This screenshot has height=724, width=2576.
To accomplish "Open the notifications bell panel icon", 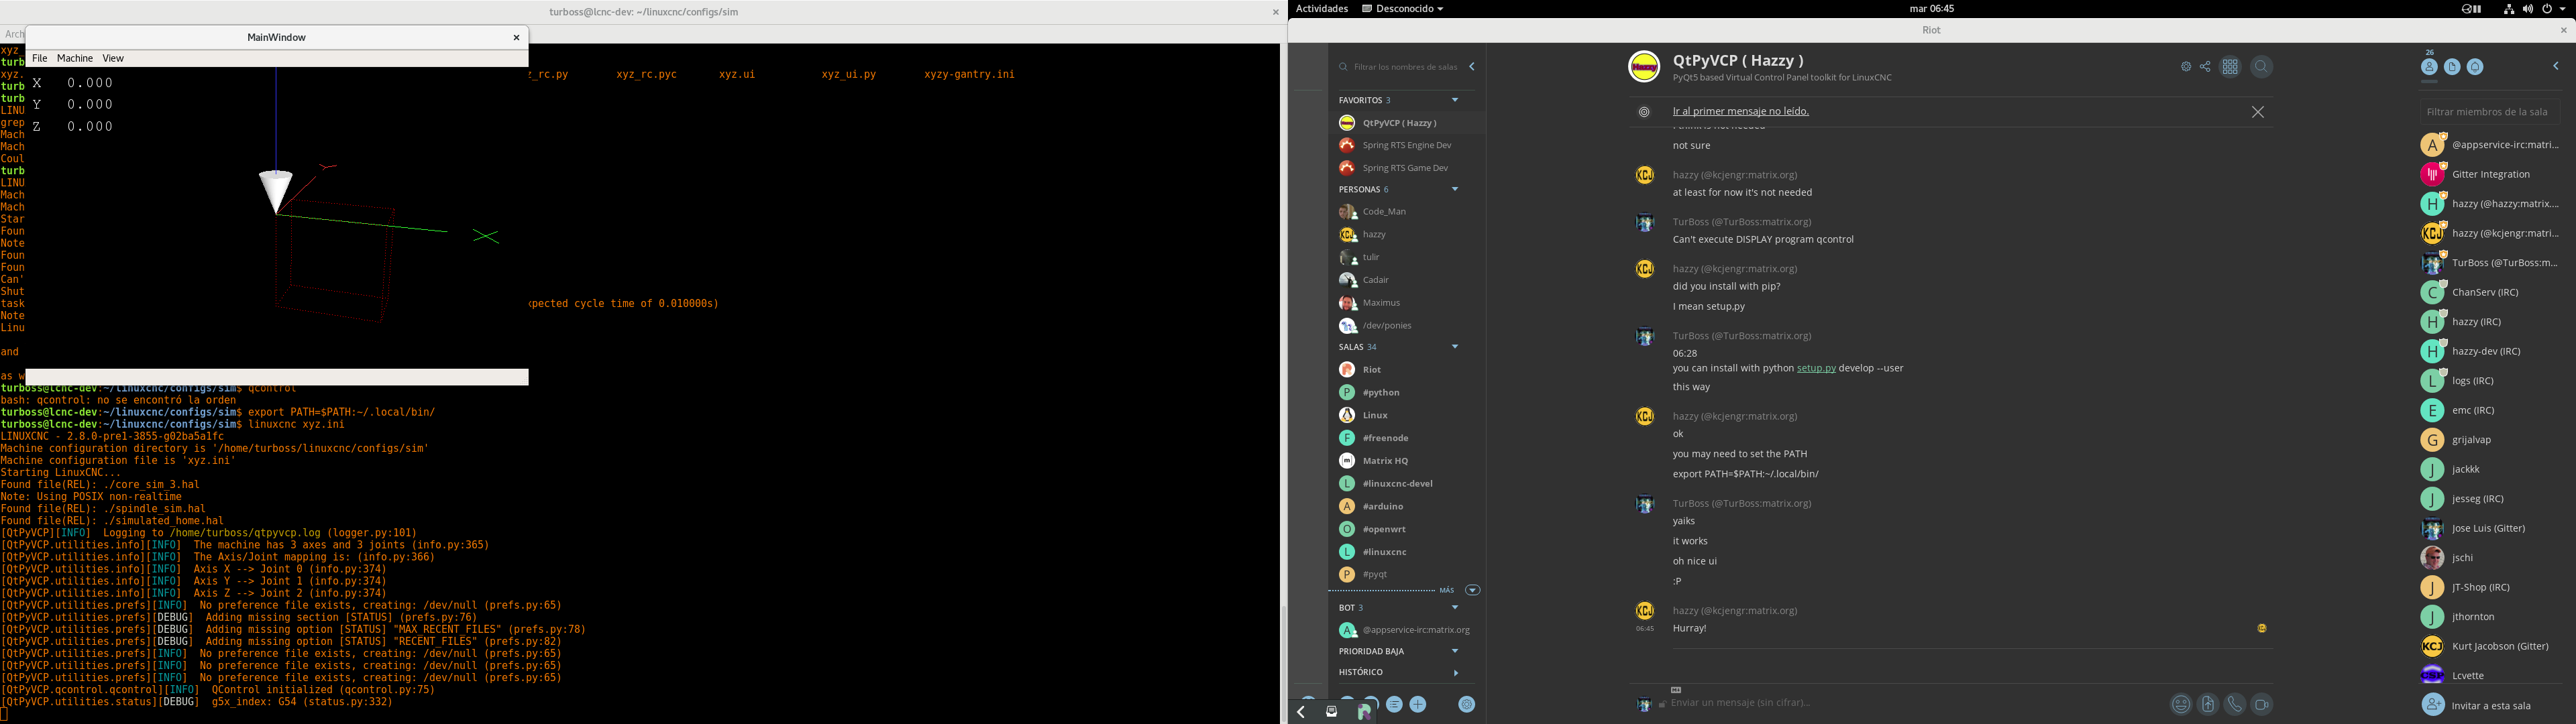I will (2475, 67).
